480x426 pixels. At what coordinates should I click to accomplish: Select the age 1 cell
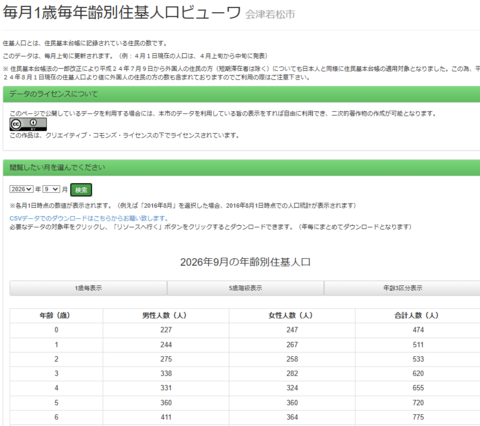point(56,345)
